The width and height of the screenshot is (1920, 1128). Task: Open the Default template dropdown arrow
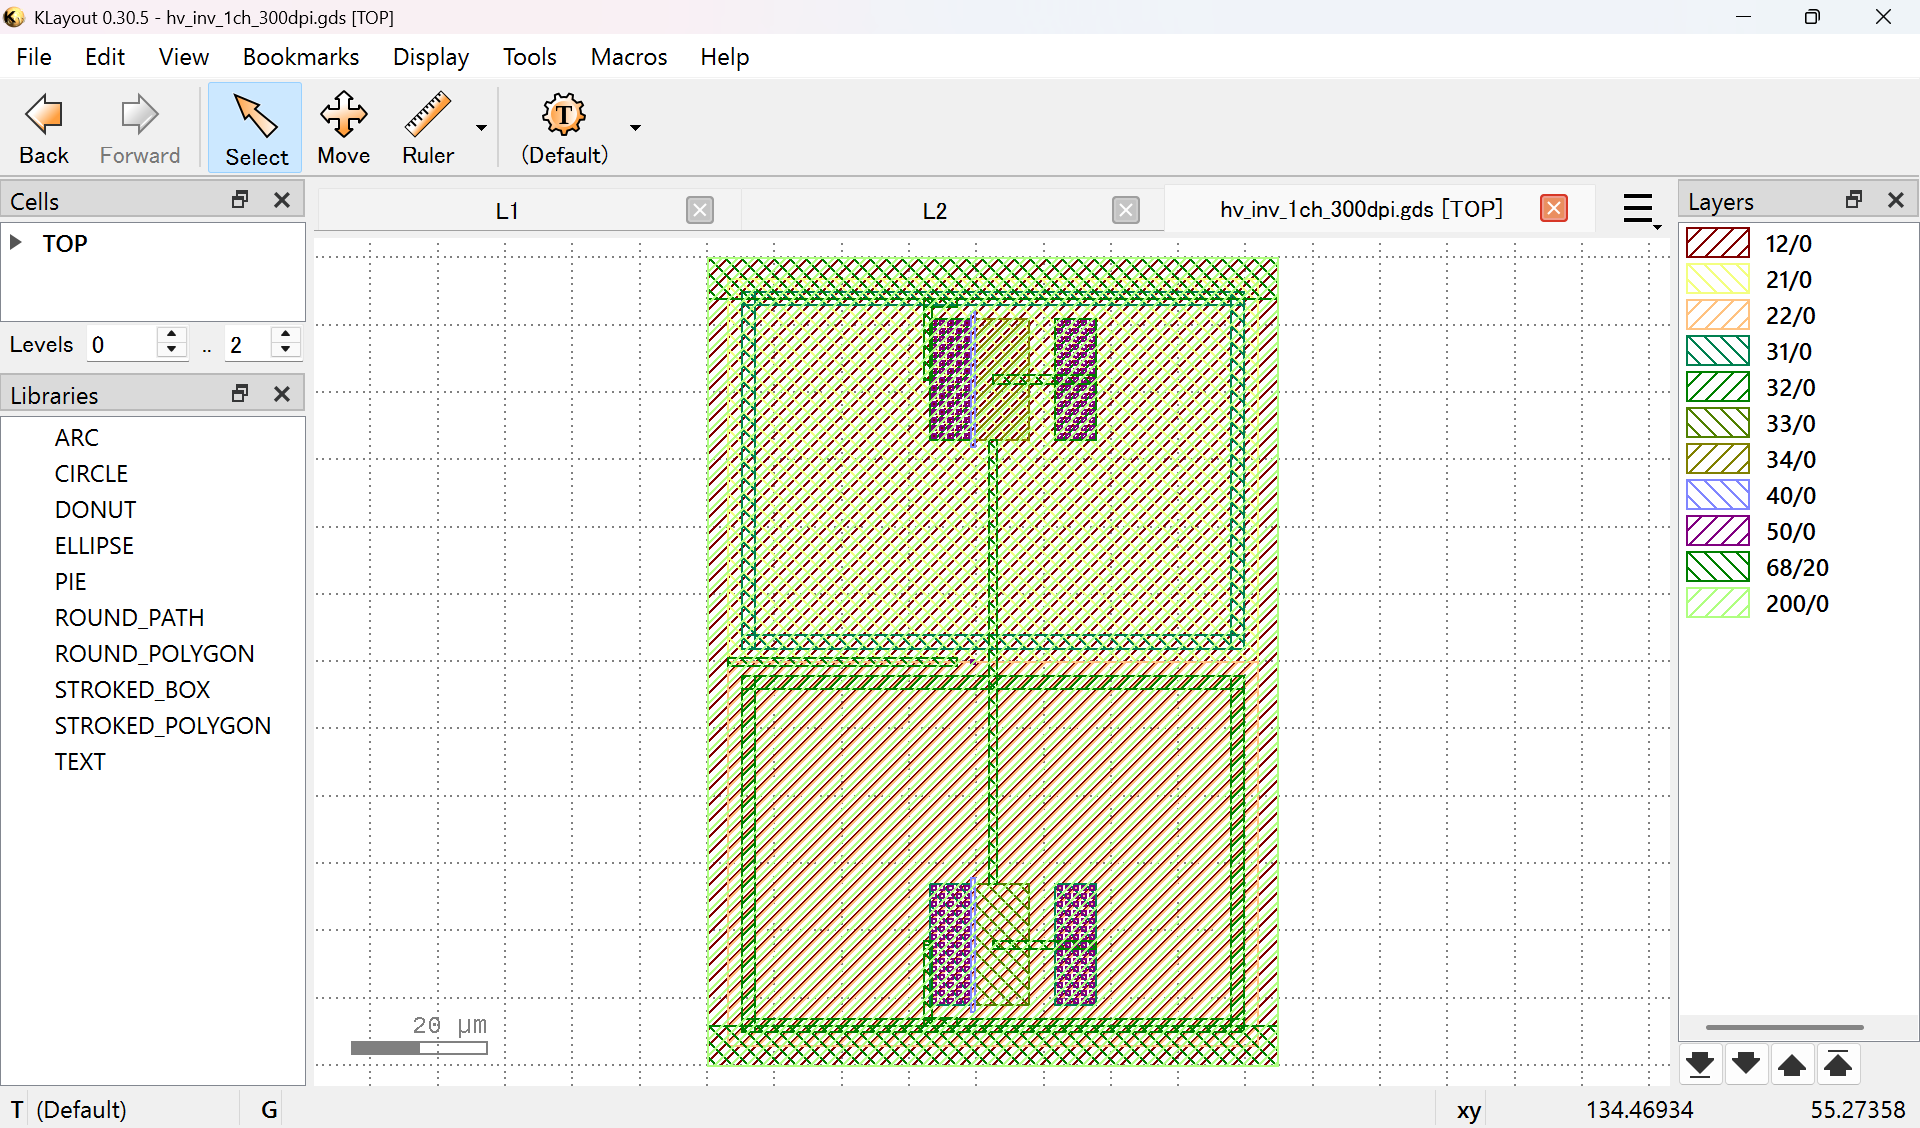coord(634,128)
